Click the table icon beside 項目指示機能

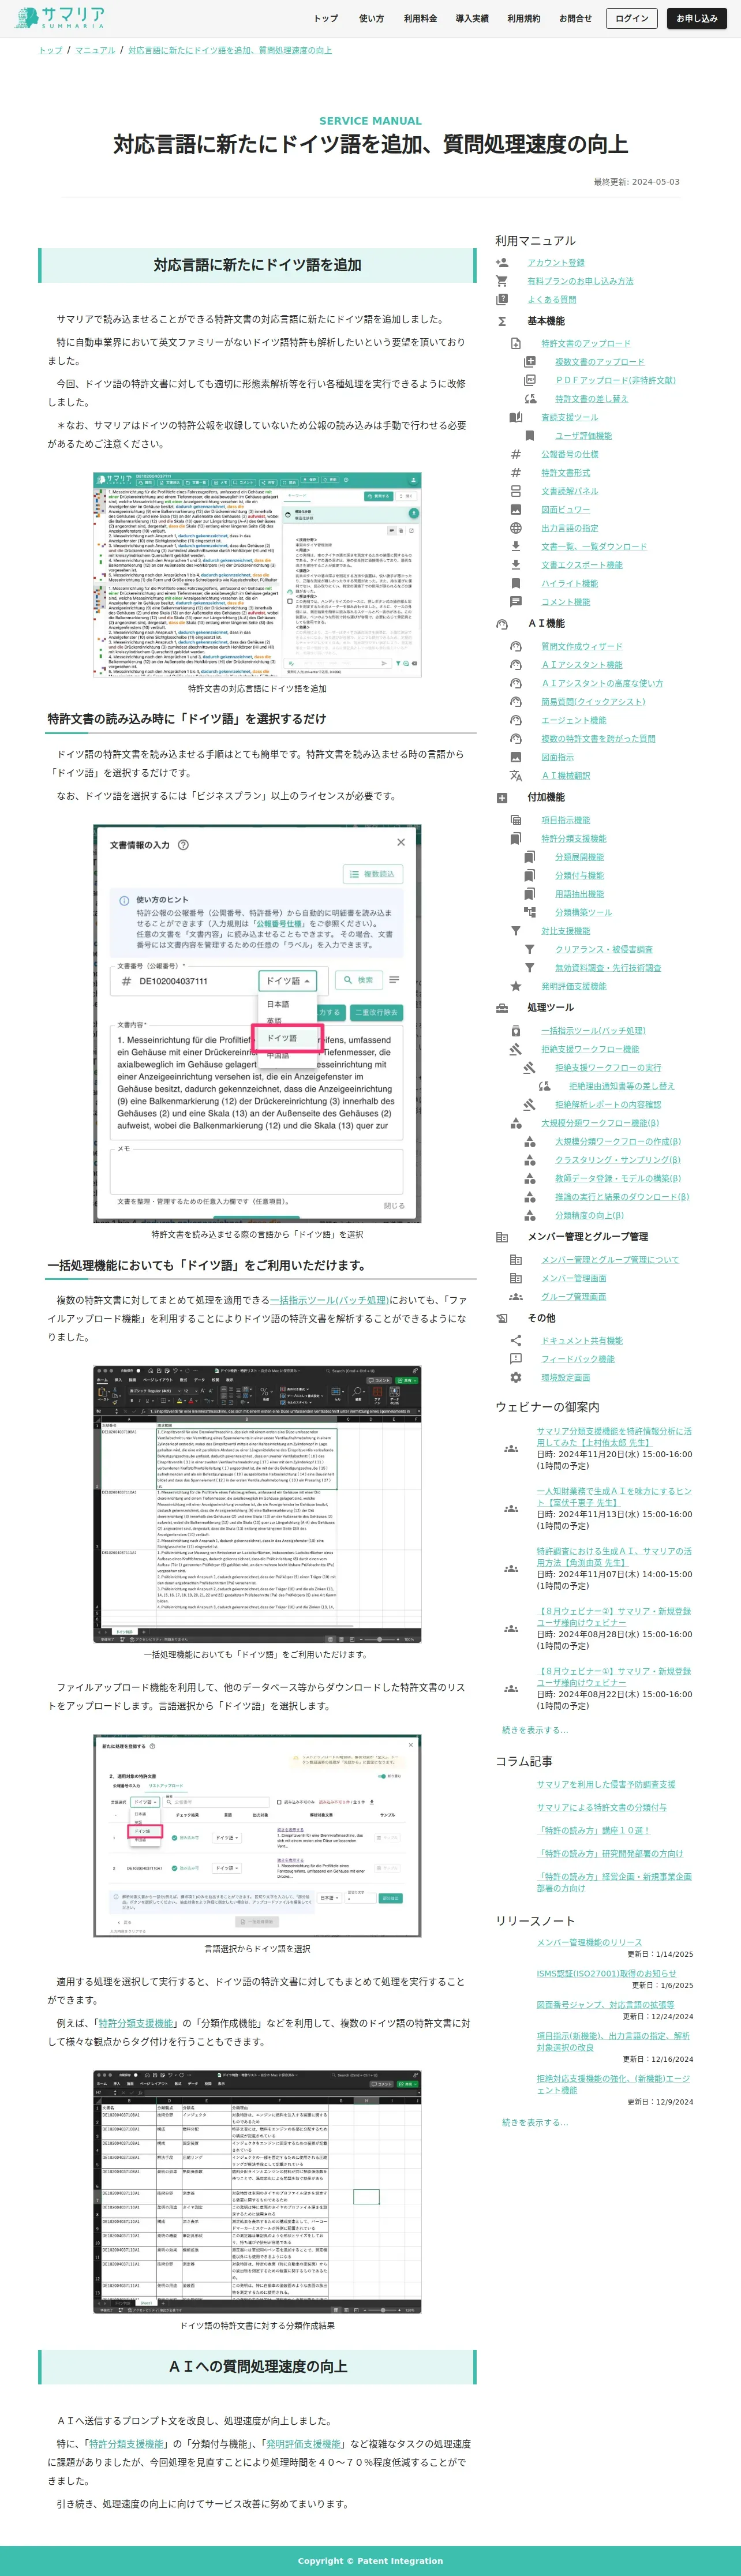[x=516, y=821]
